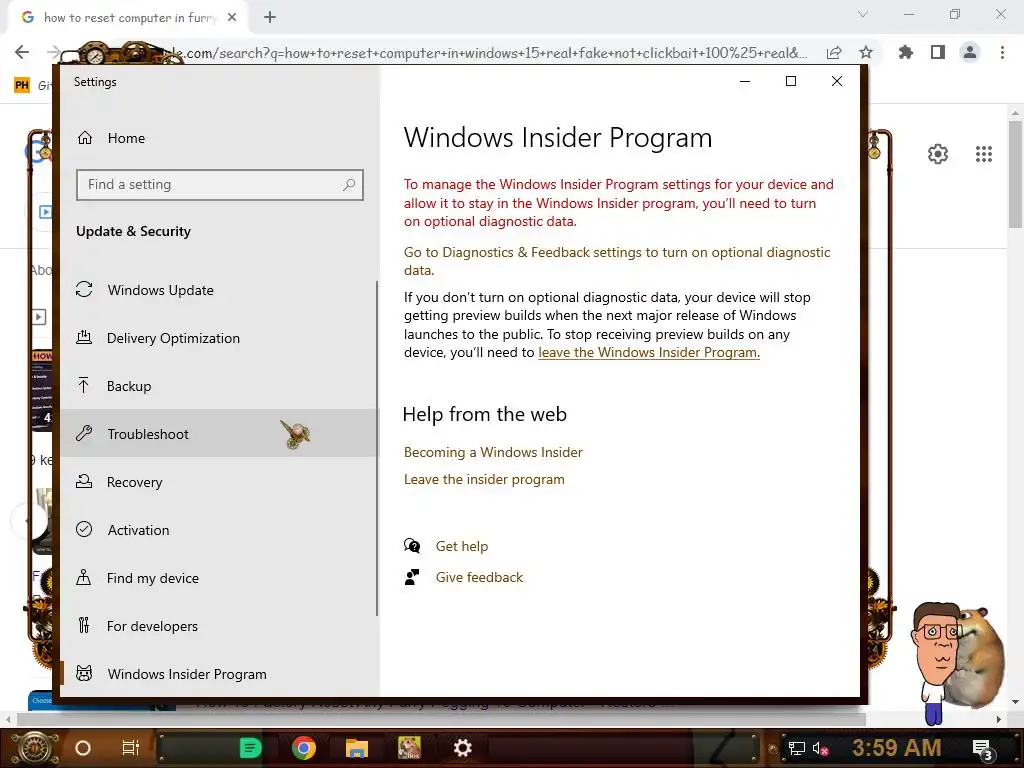Select Troubleshoot in the sidebar

(219, 434)
